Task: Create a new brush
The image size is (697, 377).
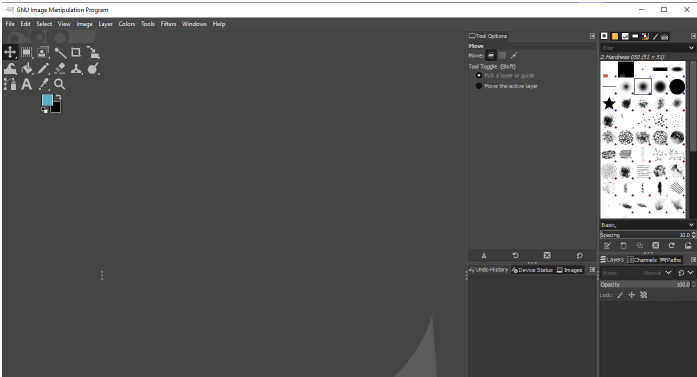Action: pos(623,245)
